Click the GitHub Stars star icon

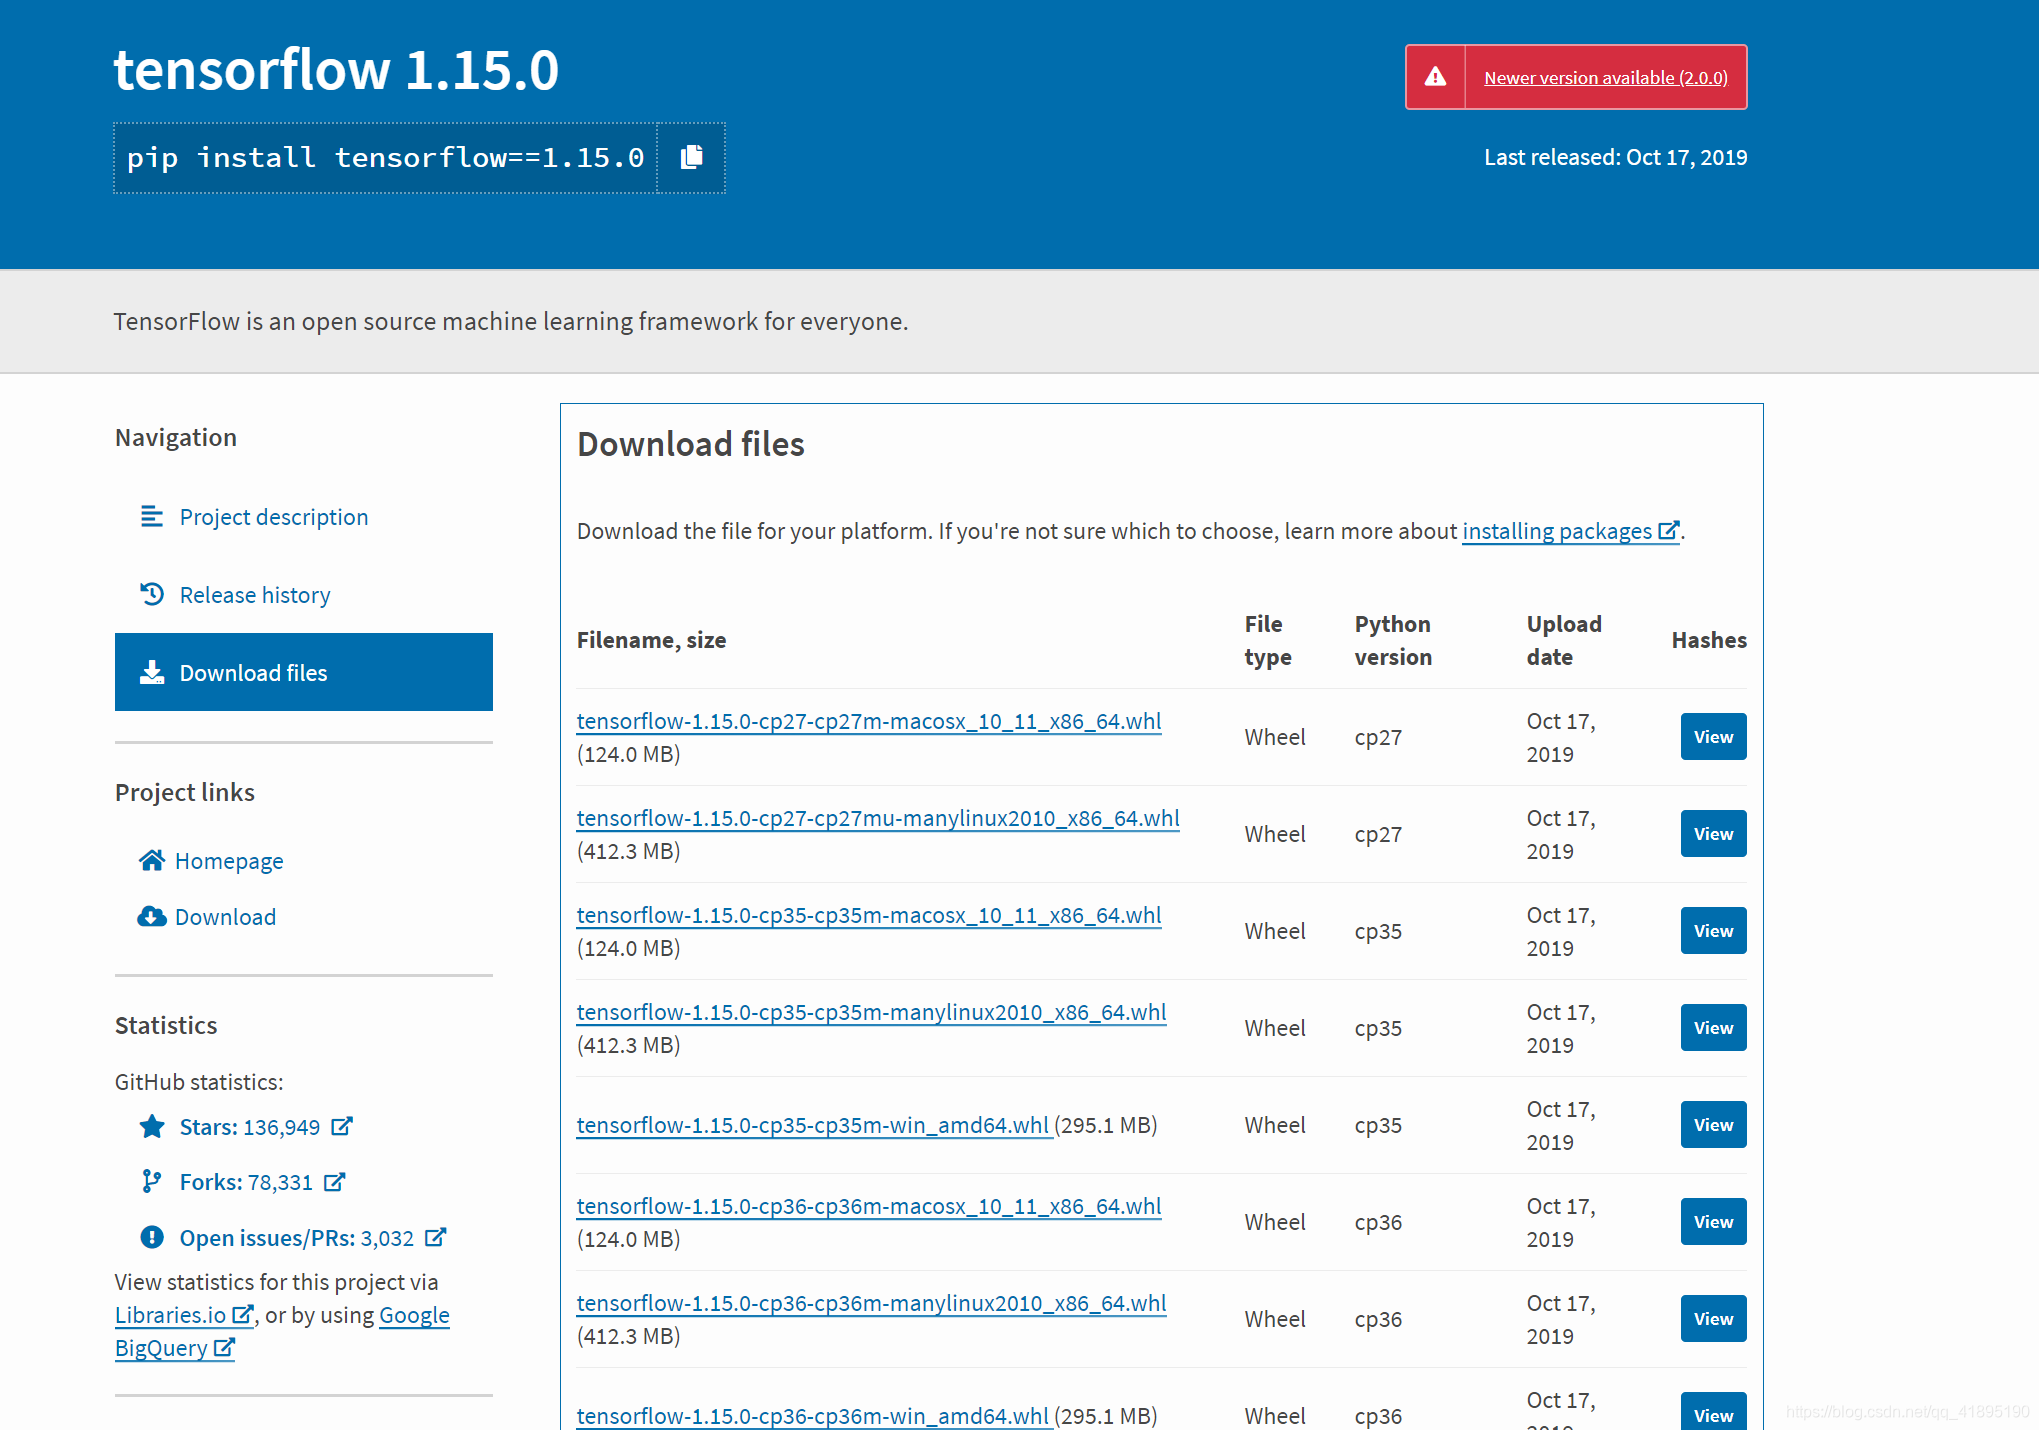(152, 1127)
